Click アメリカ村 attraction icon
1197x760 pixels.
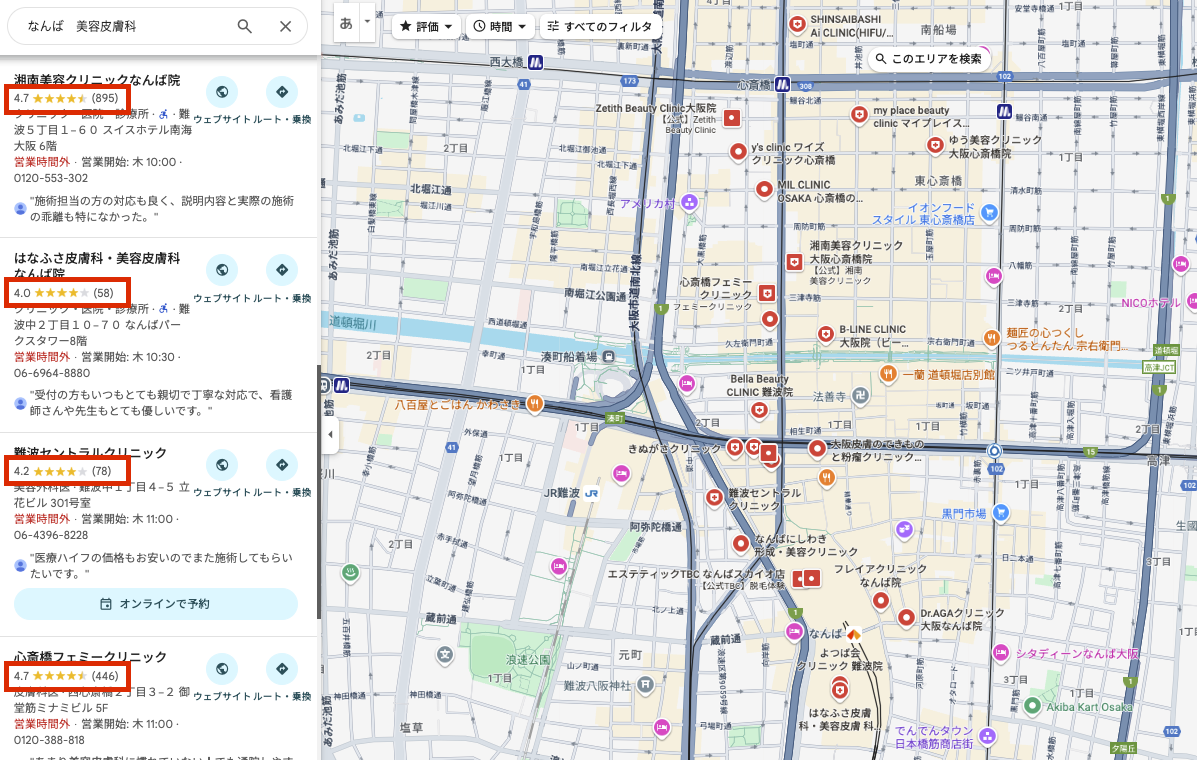click(689, 202)
